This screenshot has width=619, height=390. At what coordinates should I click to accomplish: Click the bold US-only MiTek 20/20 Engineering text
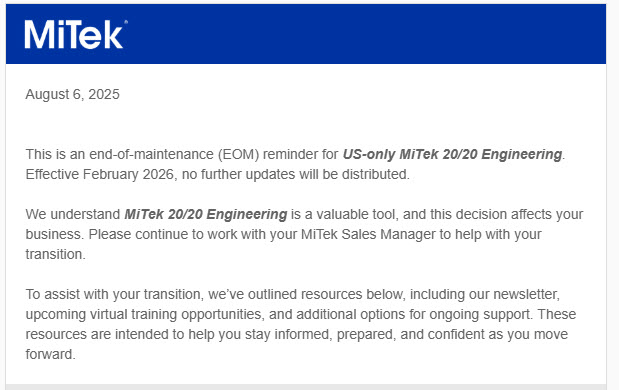coord(452,154)
